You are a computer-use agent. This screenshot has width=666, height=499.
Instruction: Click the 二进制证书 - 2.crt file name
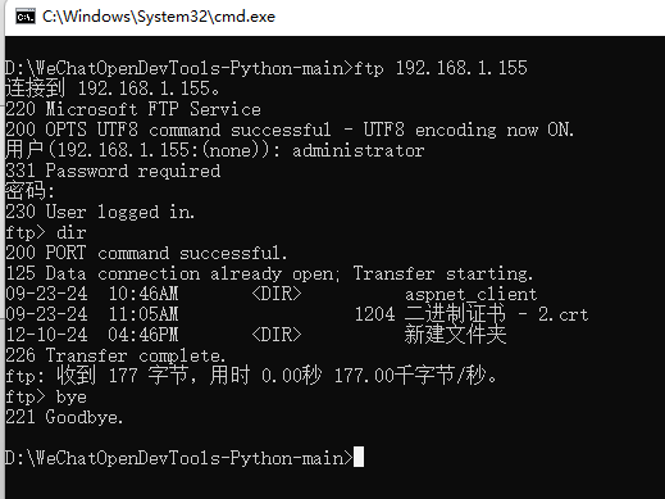point(497,314)
